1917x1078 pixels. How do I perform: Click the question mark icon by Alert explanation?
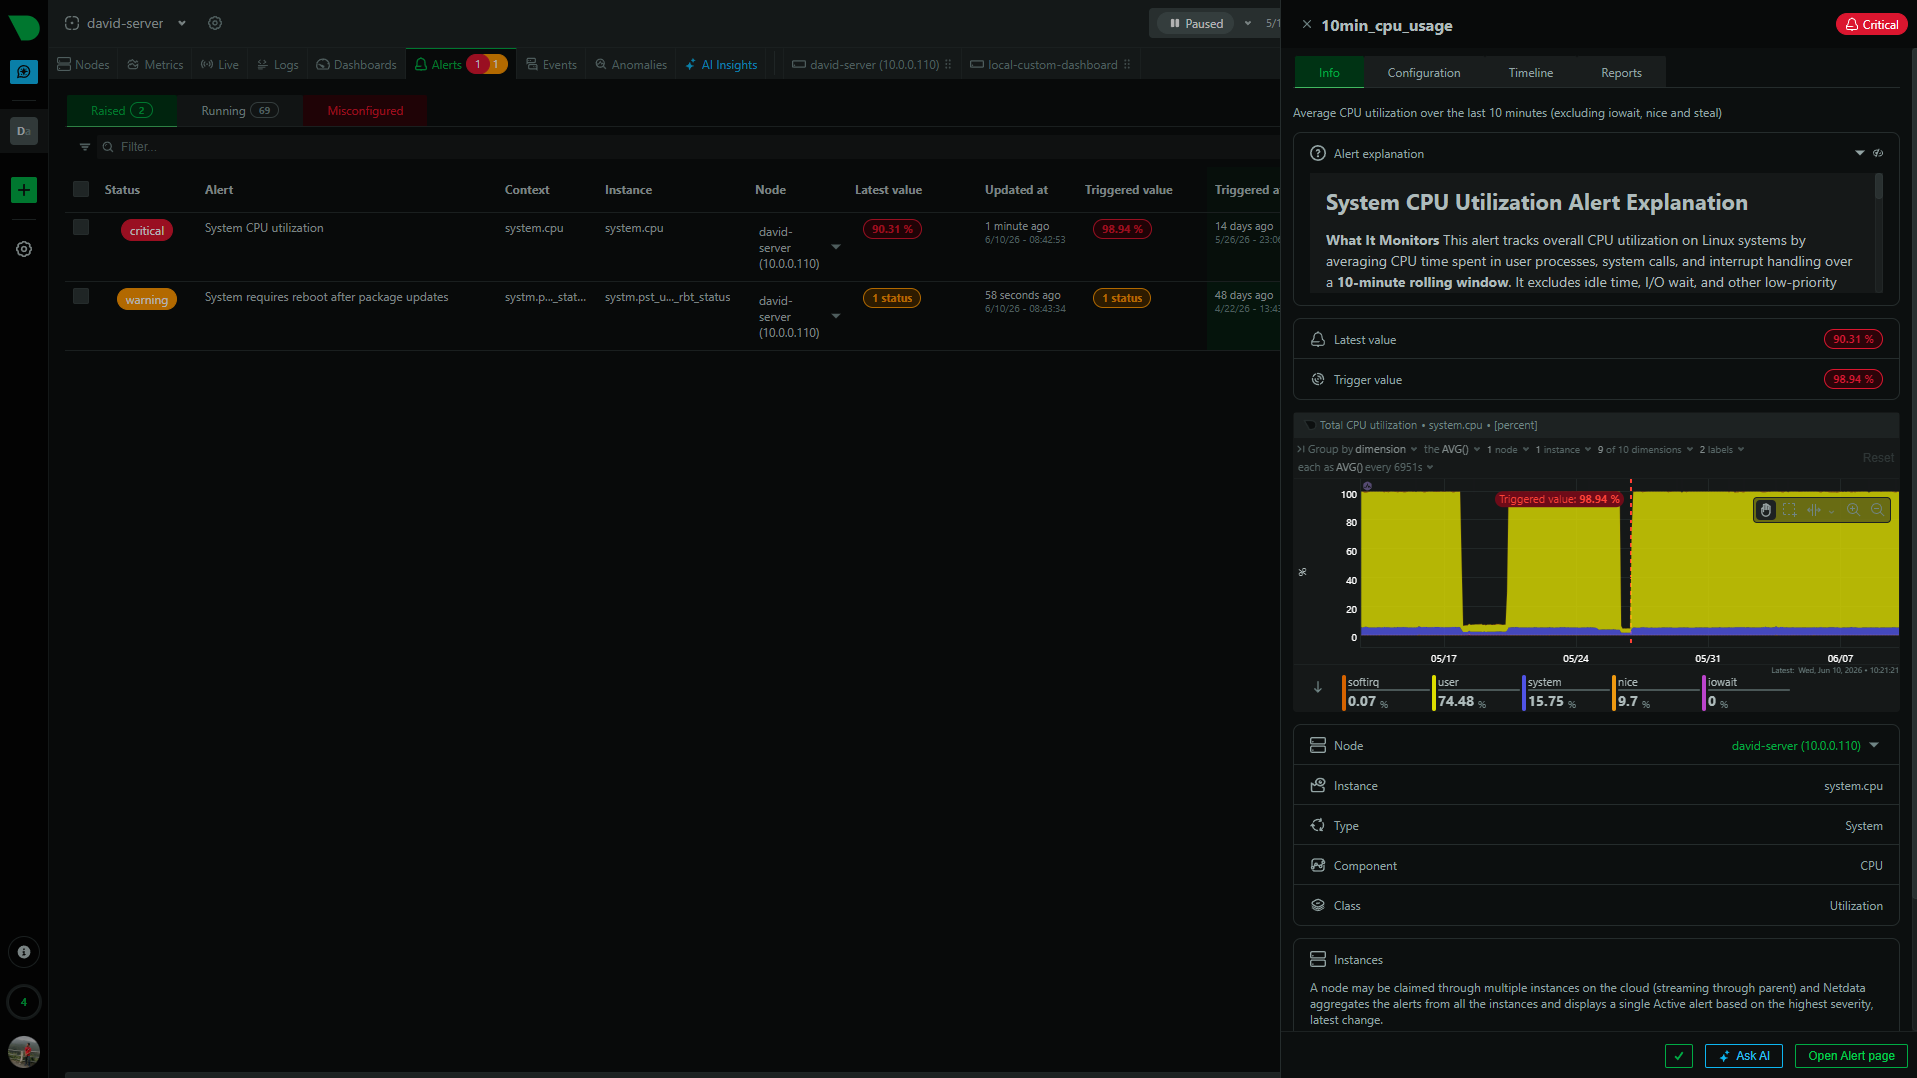coord(1318,153)
